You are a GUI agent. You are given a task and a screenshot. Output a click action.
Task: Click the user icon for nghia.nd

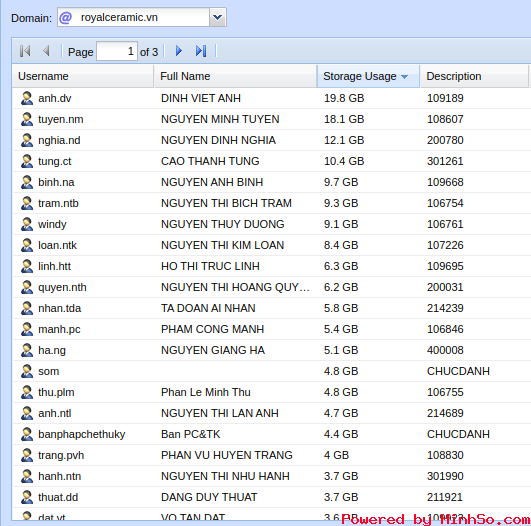click(x=27, y=140)
